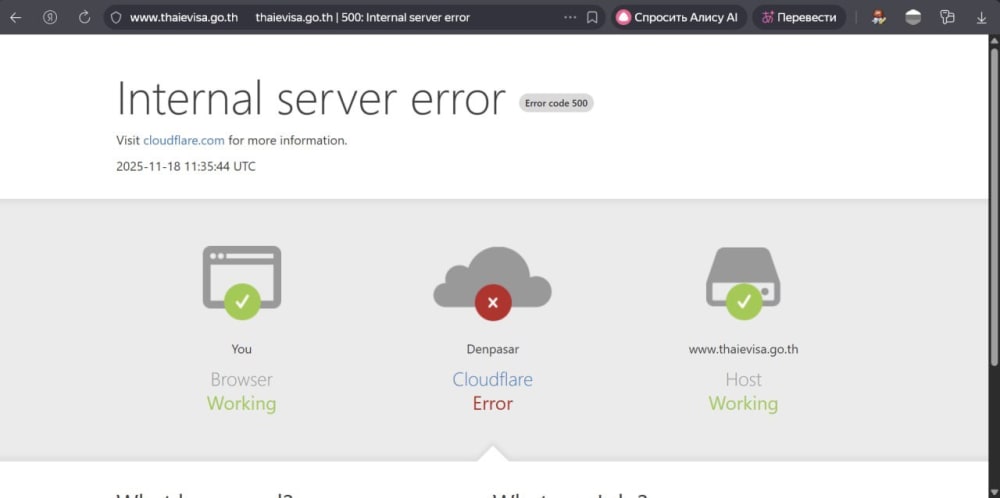Click the Host label
This screenshot has height=498, width=1000.
coord(744,379)
